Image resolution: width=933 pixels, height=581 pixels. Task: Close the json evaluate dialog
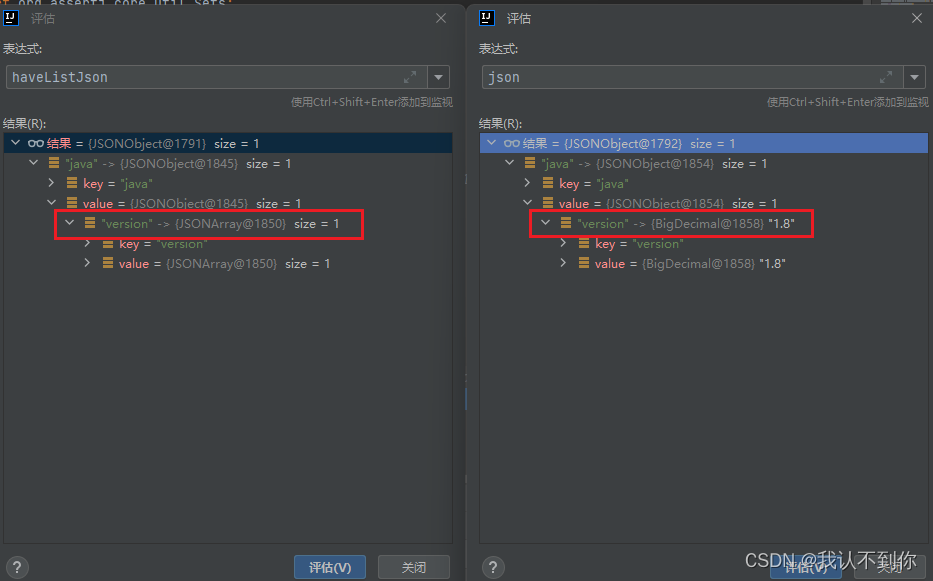pos(917,18)
